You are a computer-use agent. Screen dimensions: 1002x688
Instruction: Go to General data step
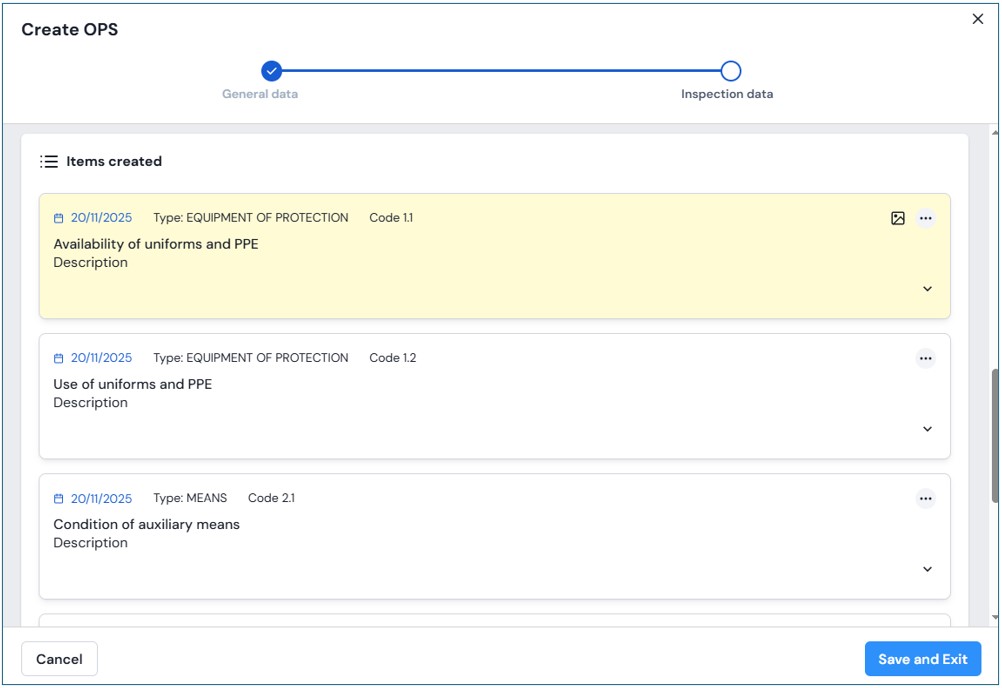coord(271,71)
